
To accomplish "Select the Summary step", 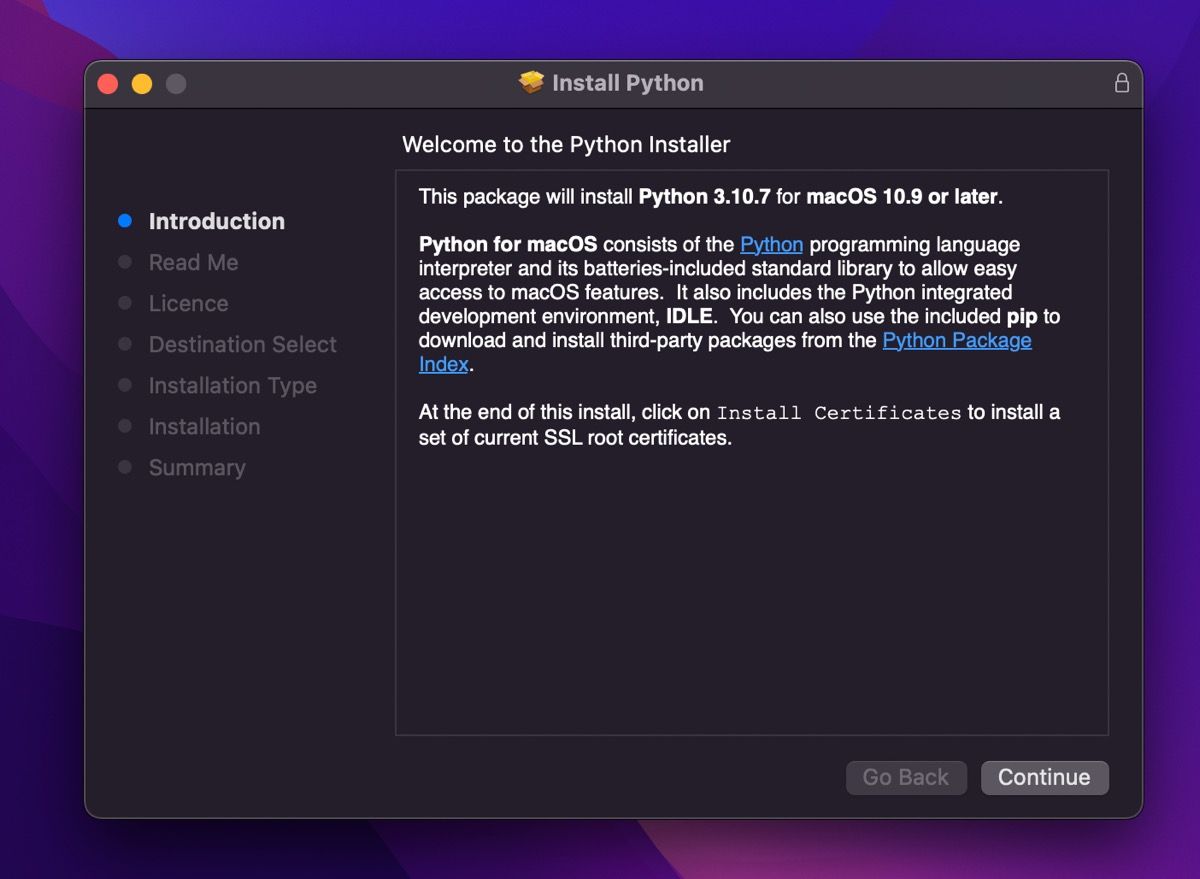I will click(x=197, y=467).
